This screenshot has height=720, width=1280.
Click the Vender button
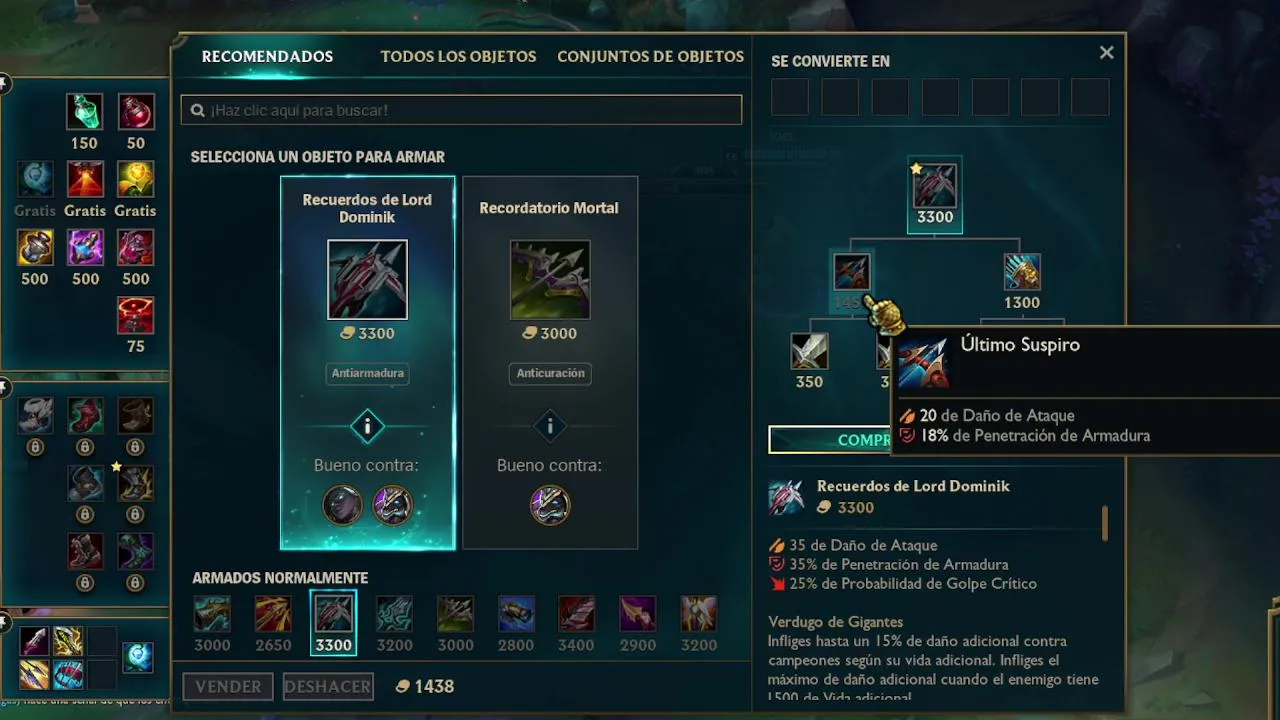(x=228, y=686)
